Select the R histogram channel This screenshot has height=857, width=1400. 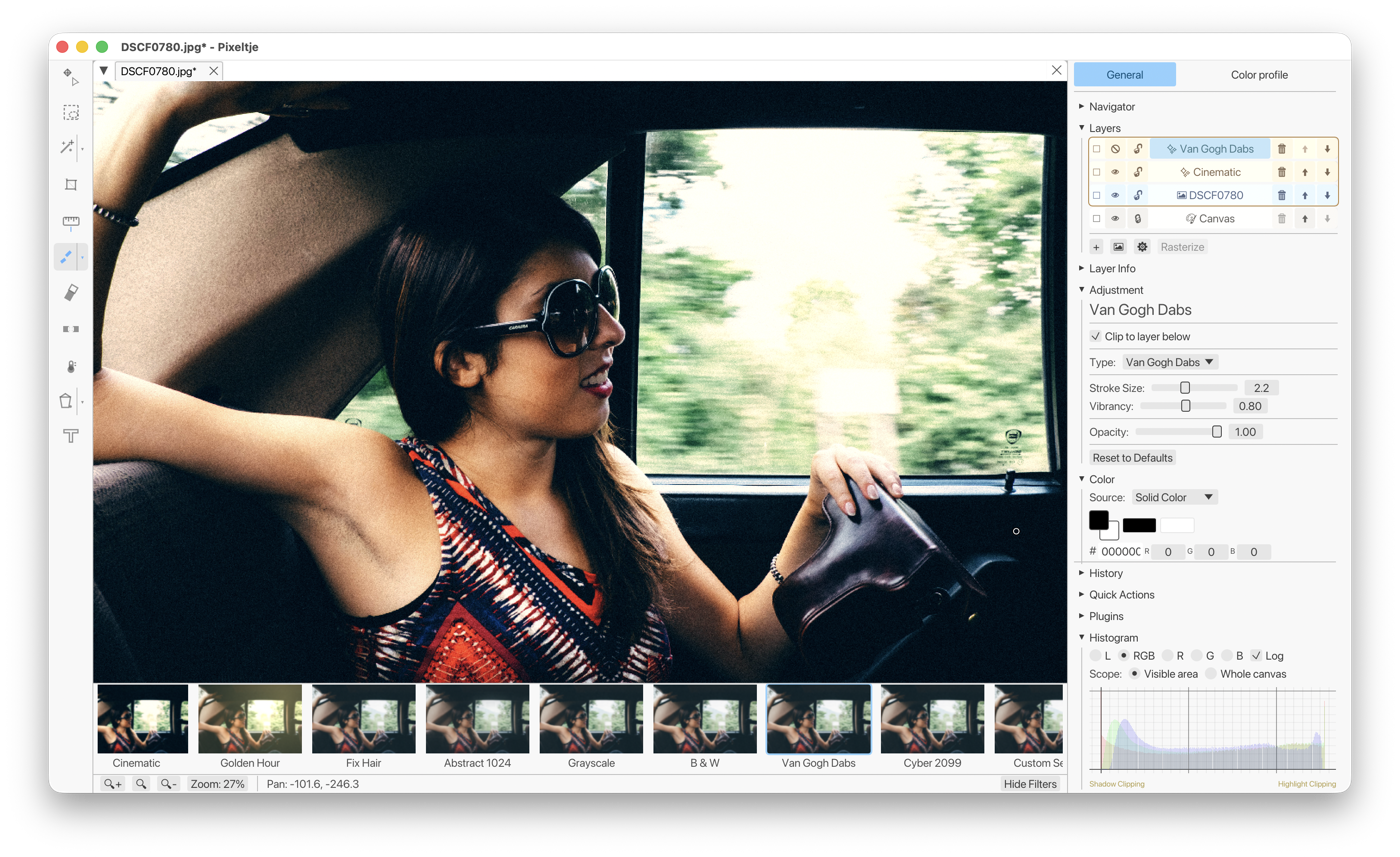(1167, 656)
